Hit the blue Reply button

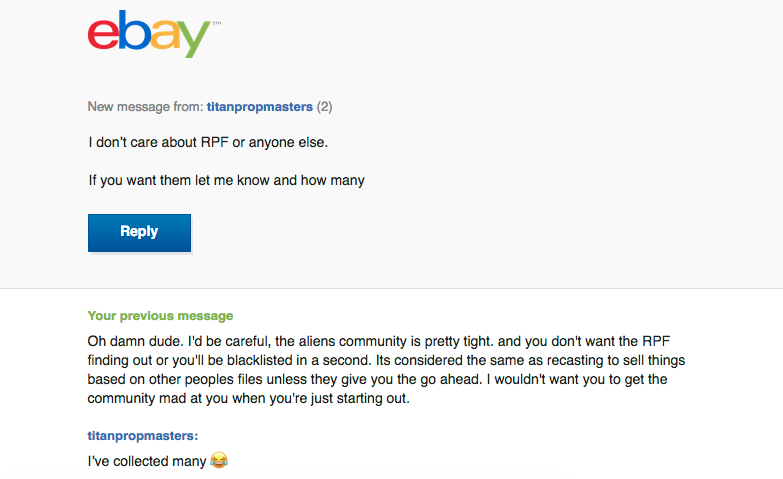(x=139, y=233)
